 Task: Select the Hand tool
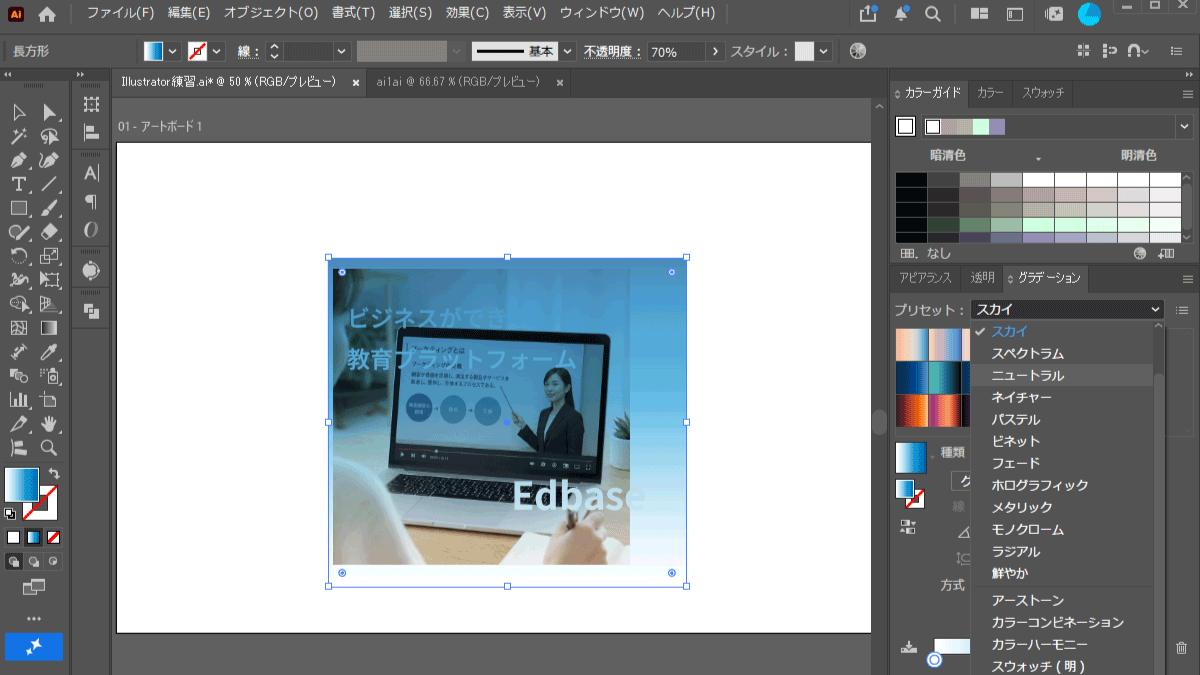(x=49, y=424)
